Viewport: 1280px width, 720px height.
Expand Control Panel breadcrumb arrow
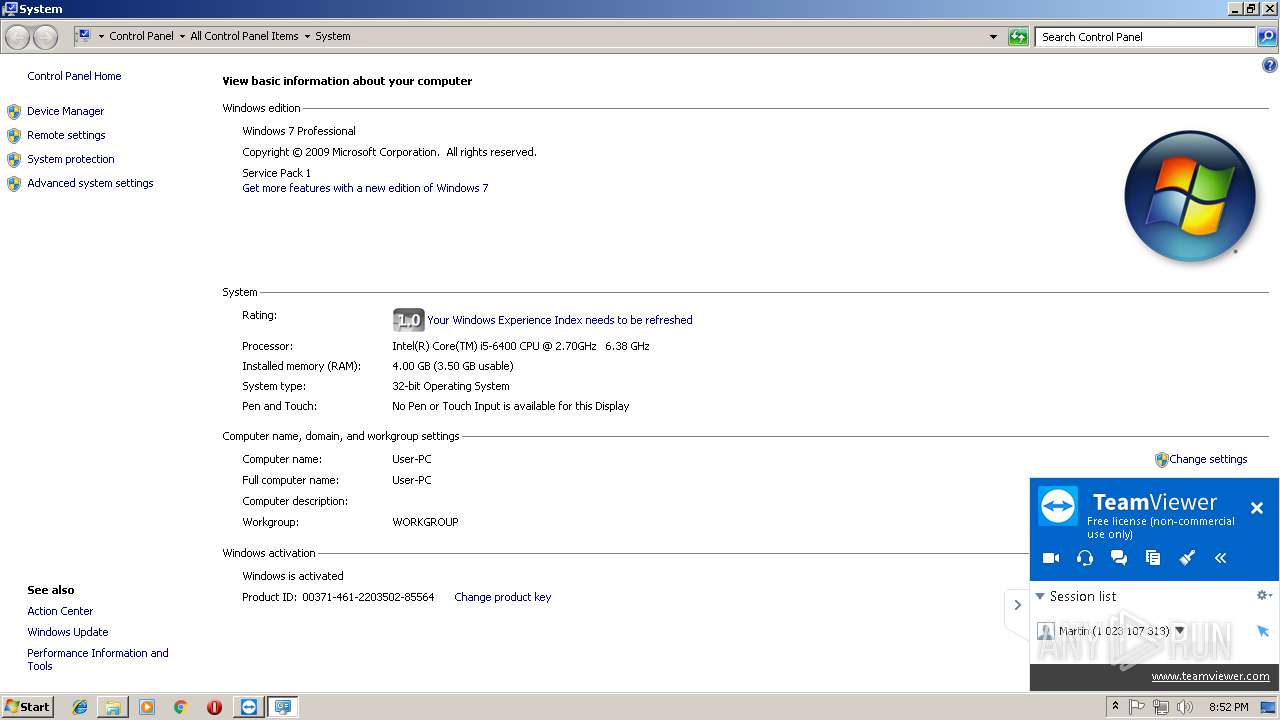[x=182, y=36]
